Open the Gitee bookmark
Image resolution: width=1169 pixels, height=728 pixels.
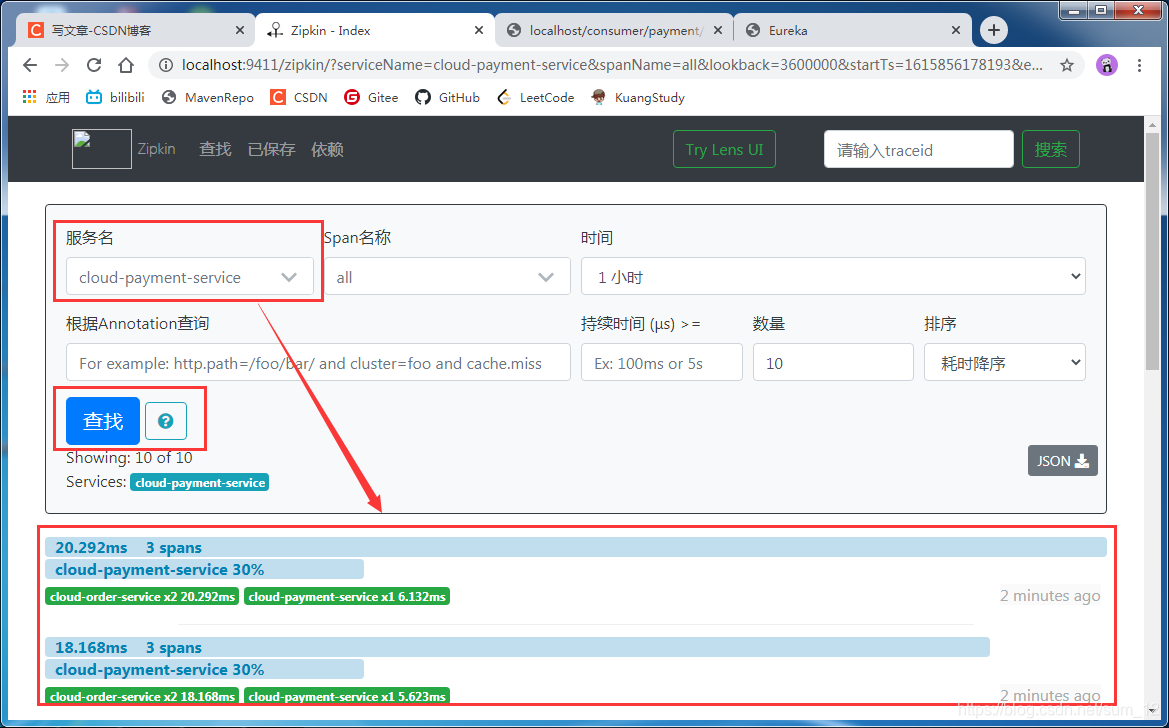[x=371, y=98]
